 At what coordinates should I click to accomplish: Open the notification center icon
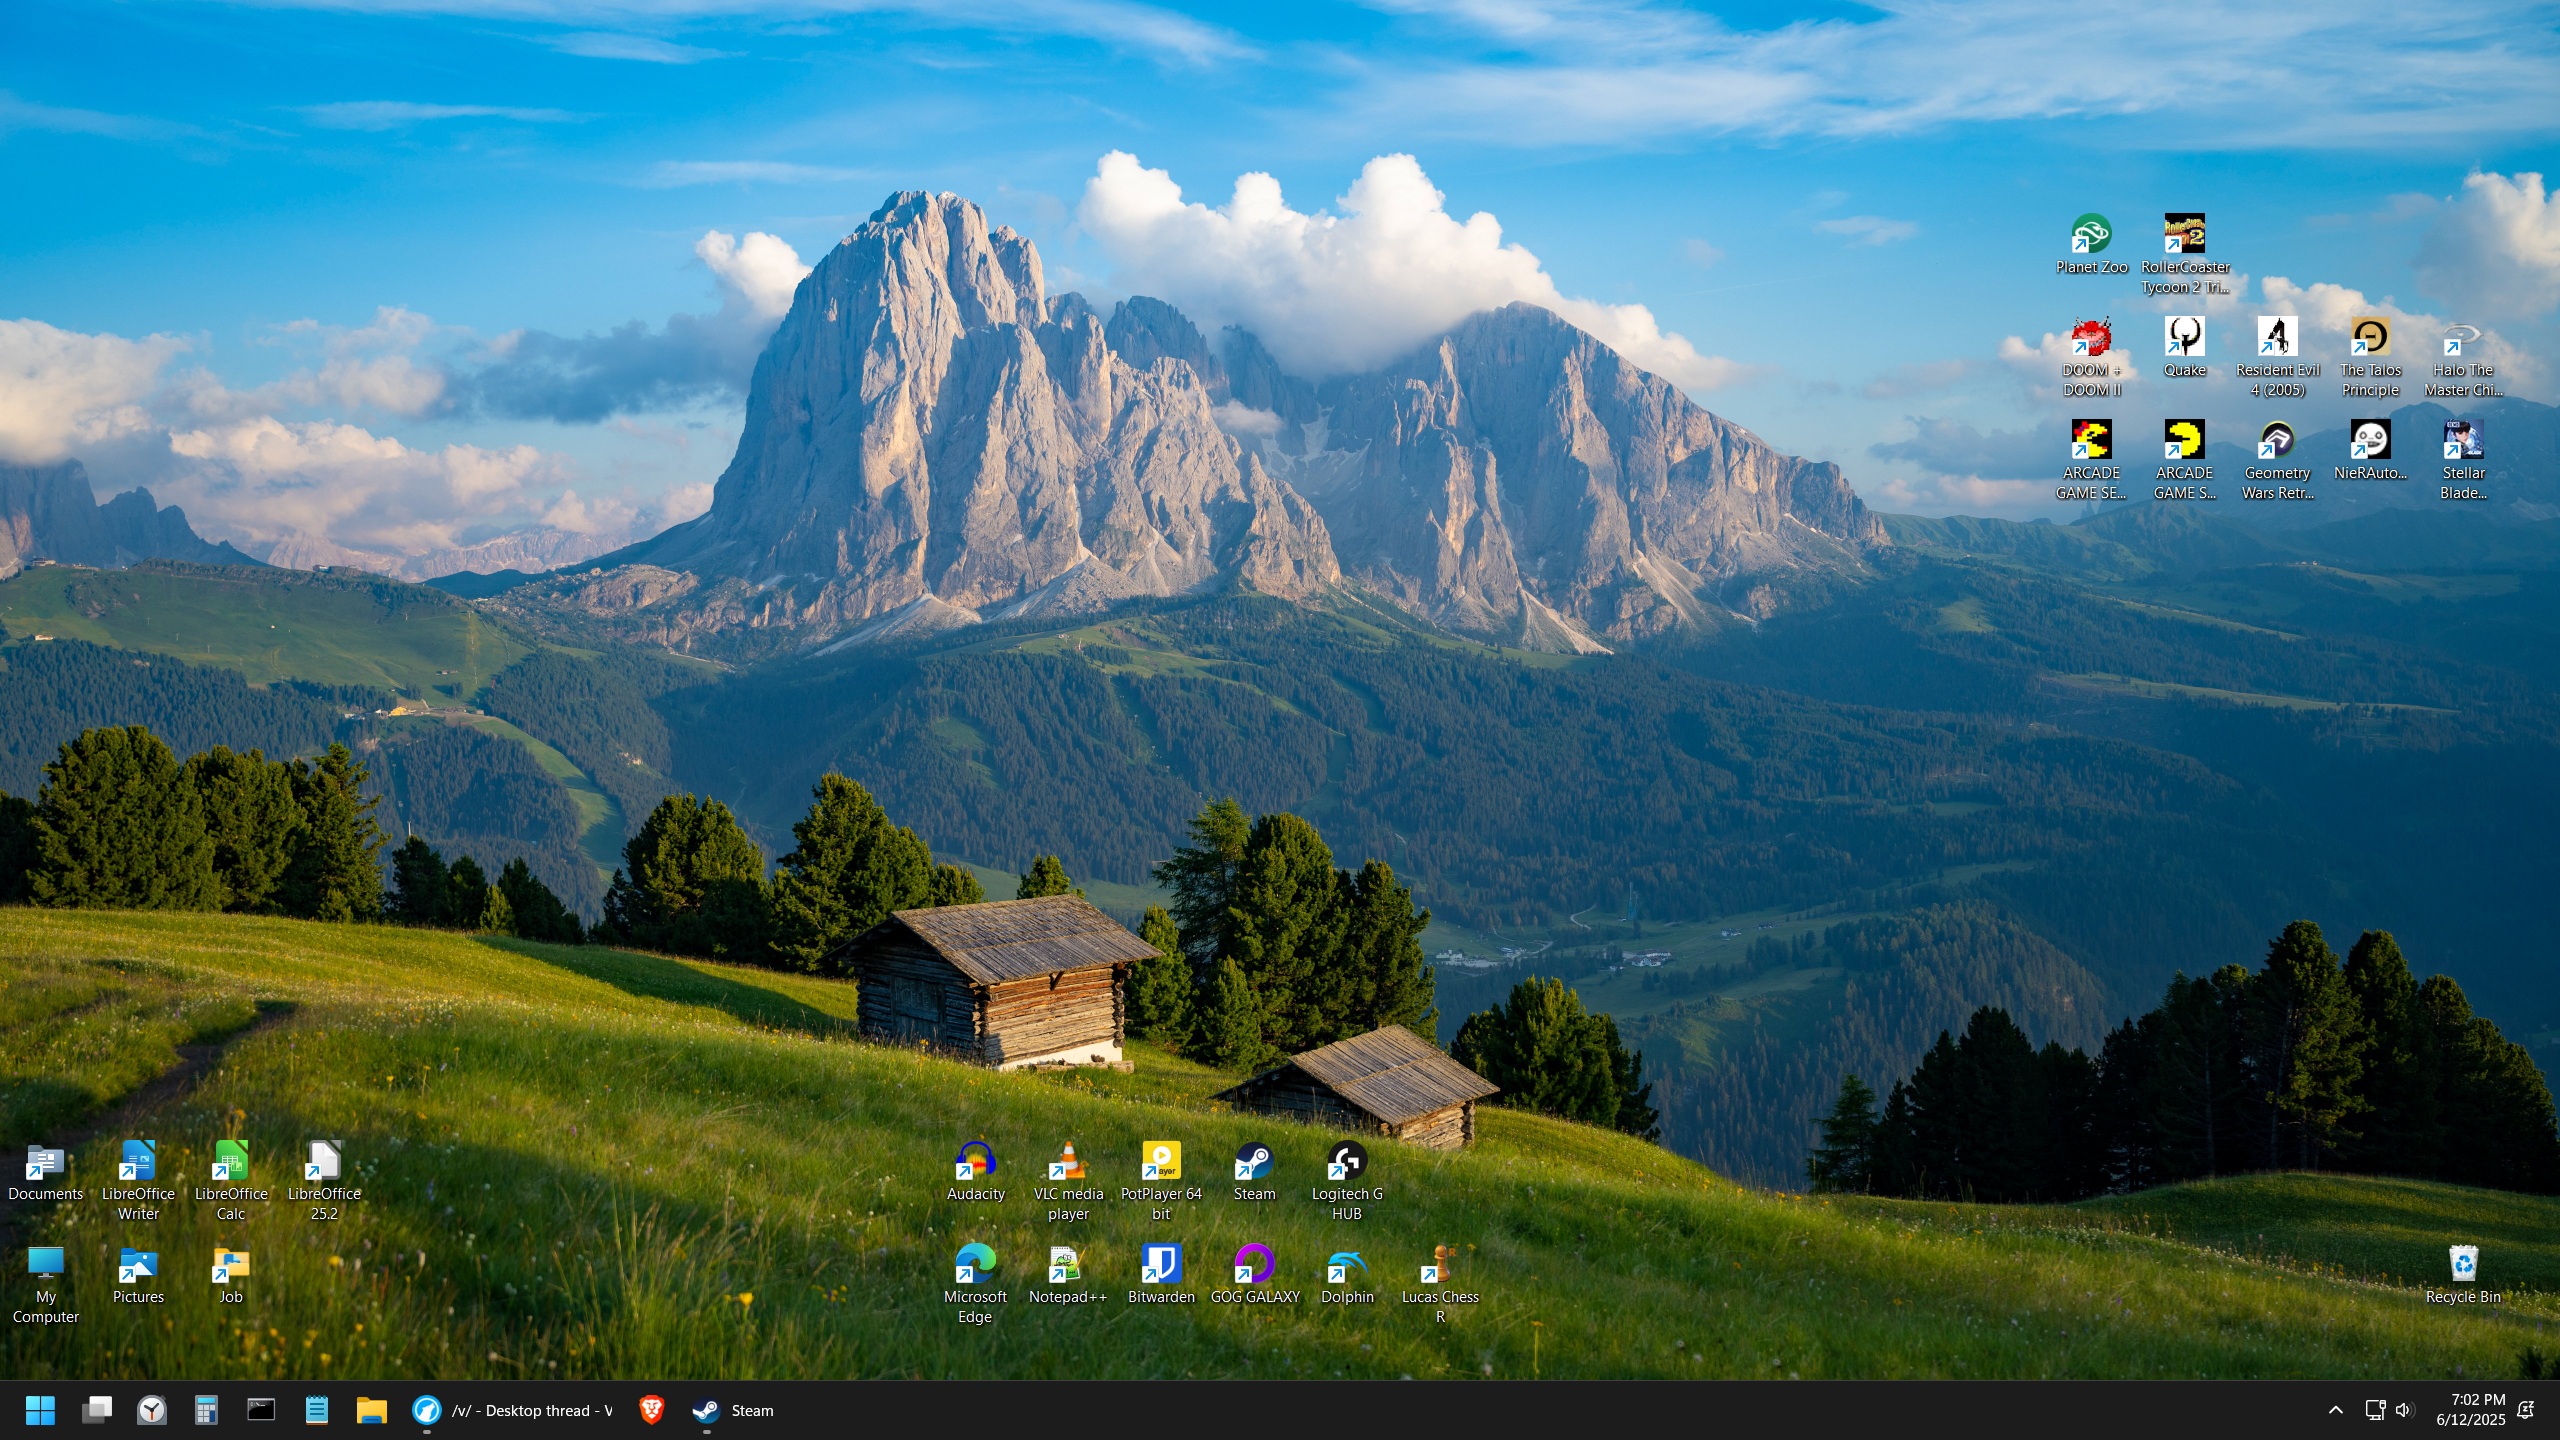pos(2526,1410)
